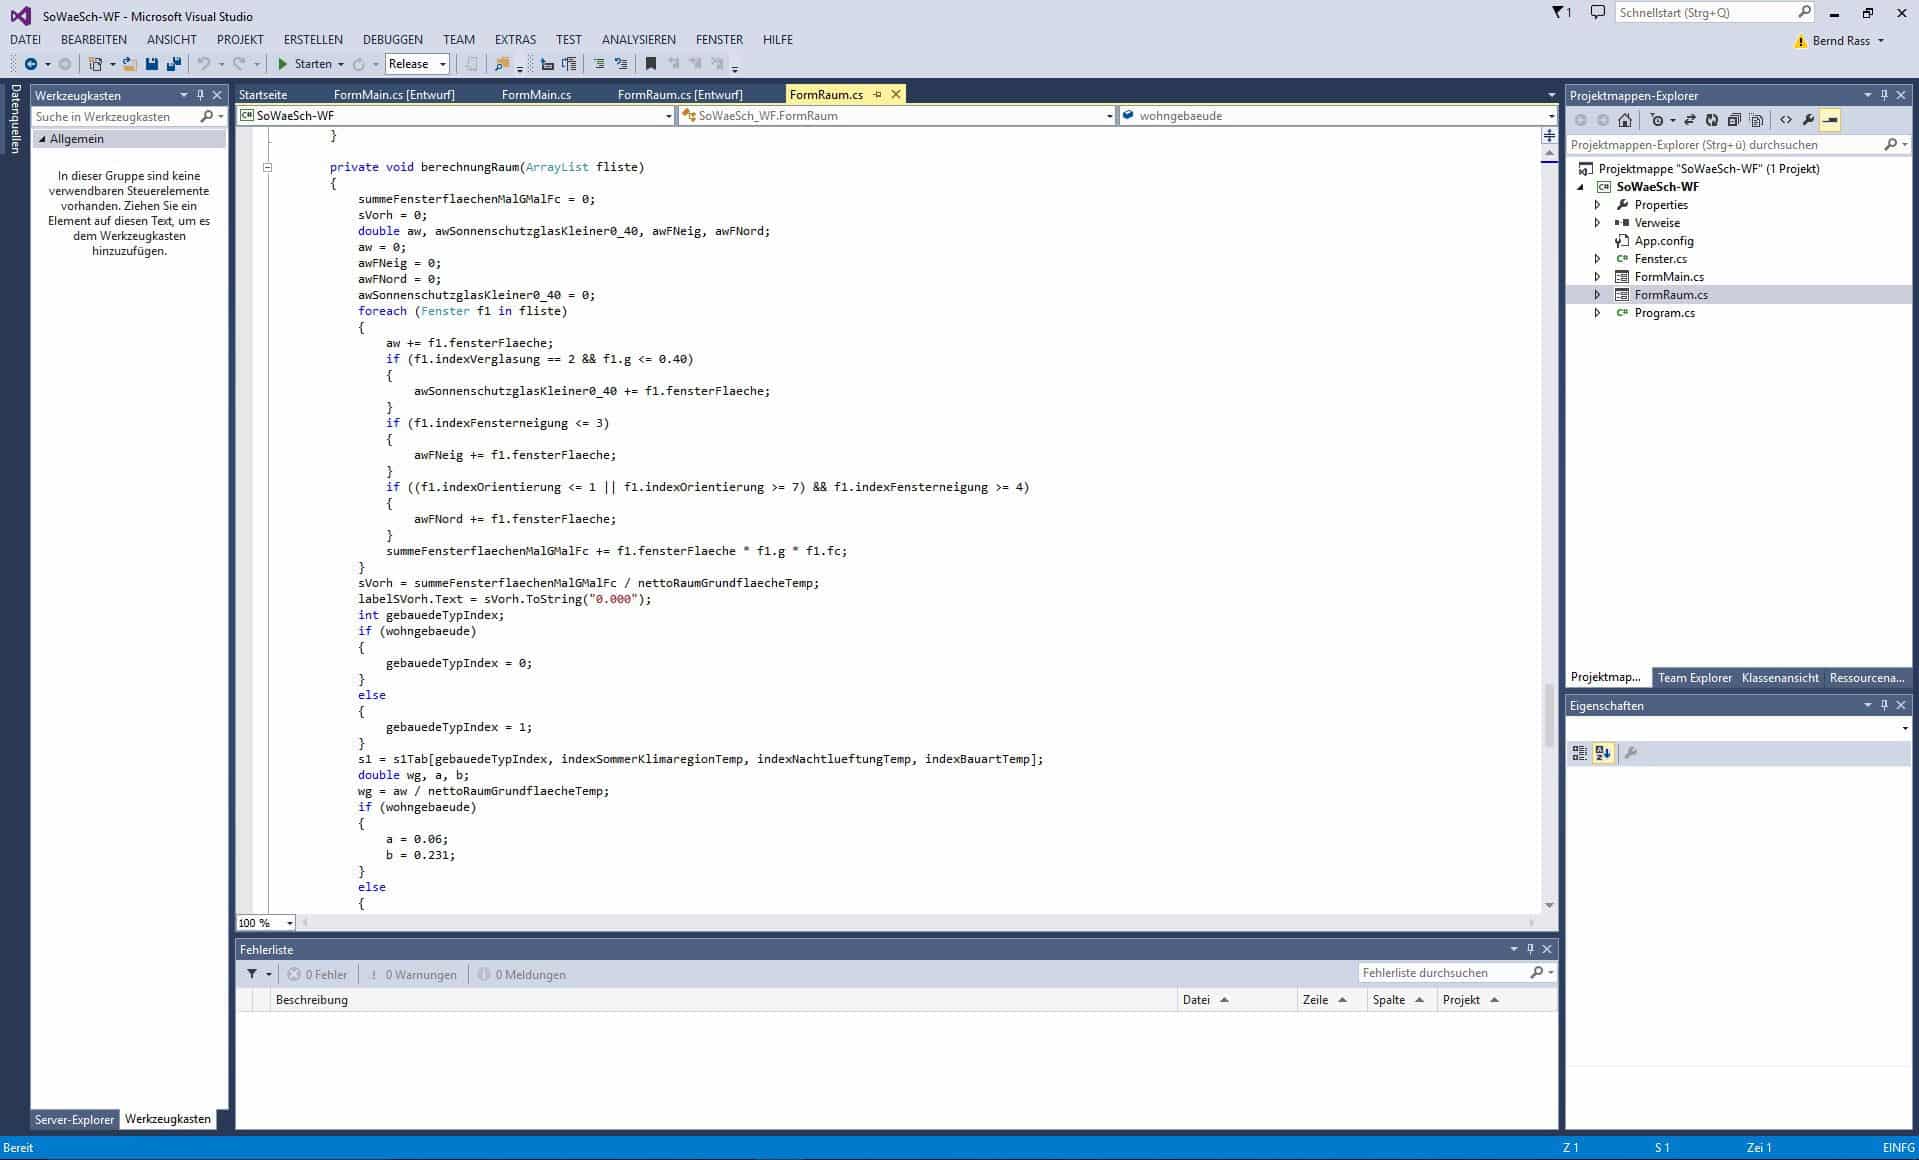Expand the Verweise node
1919x1160 pixels.
coord(1597,223)
